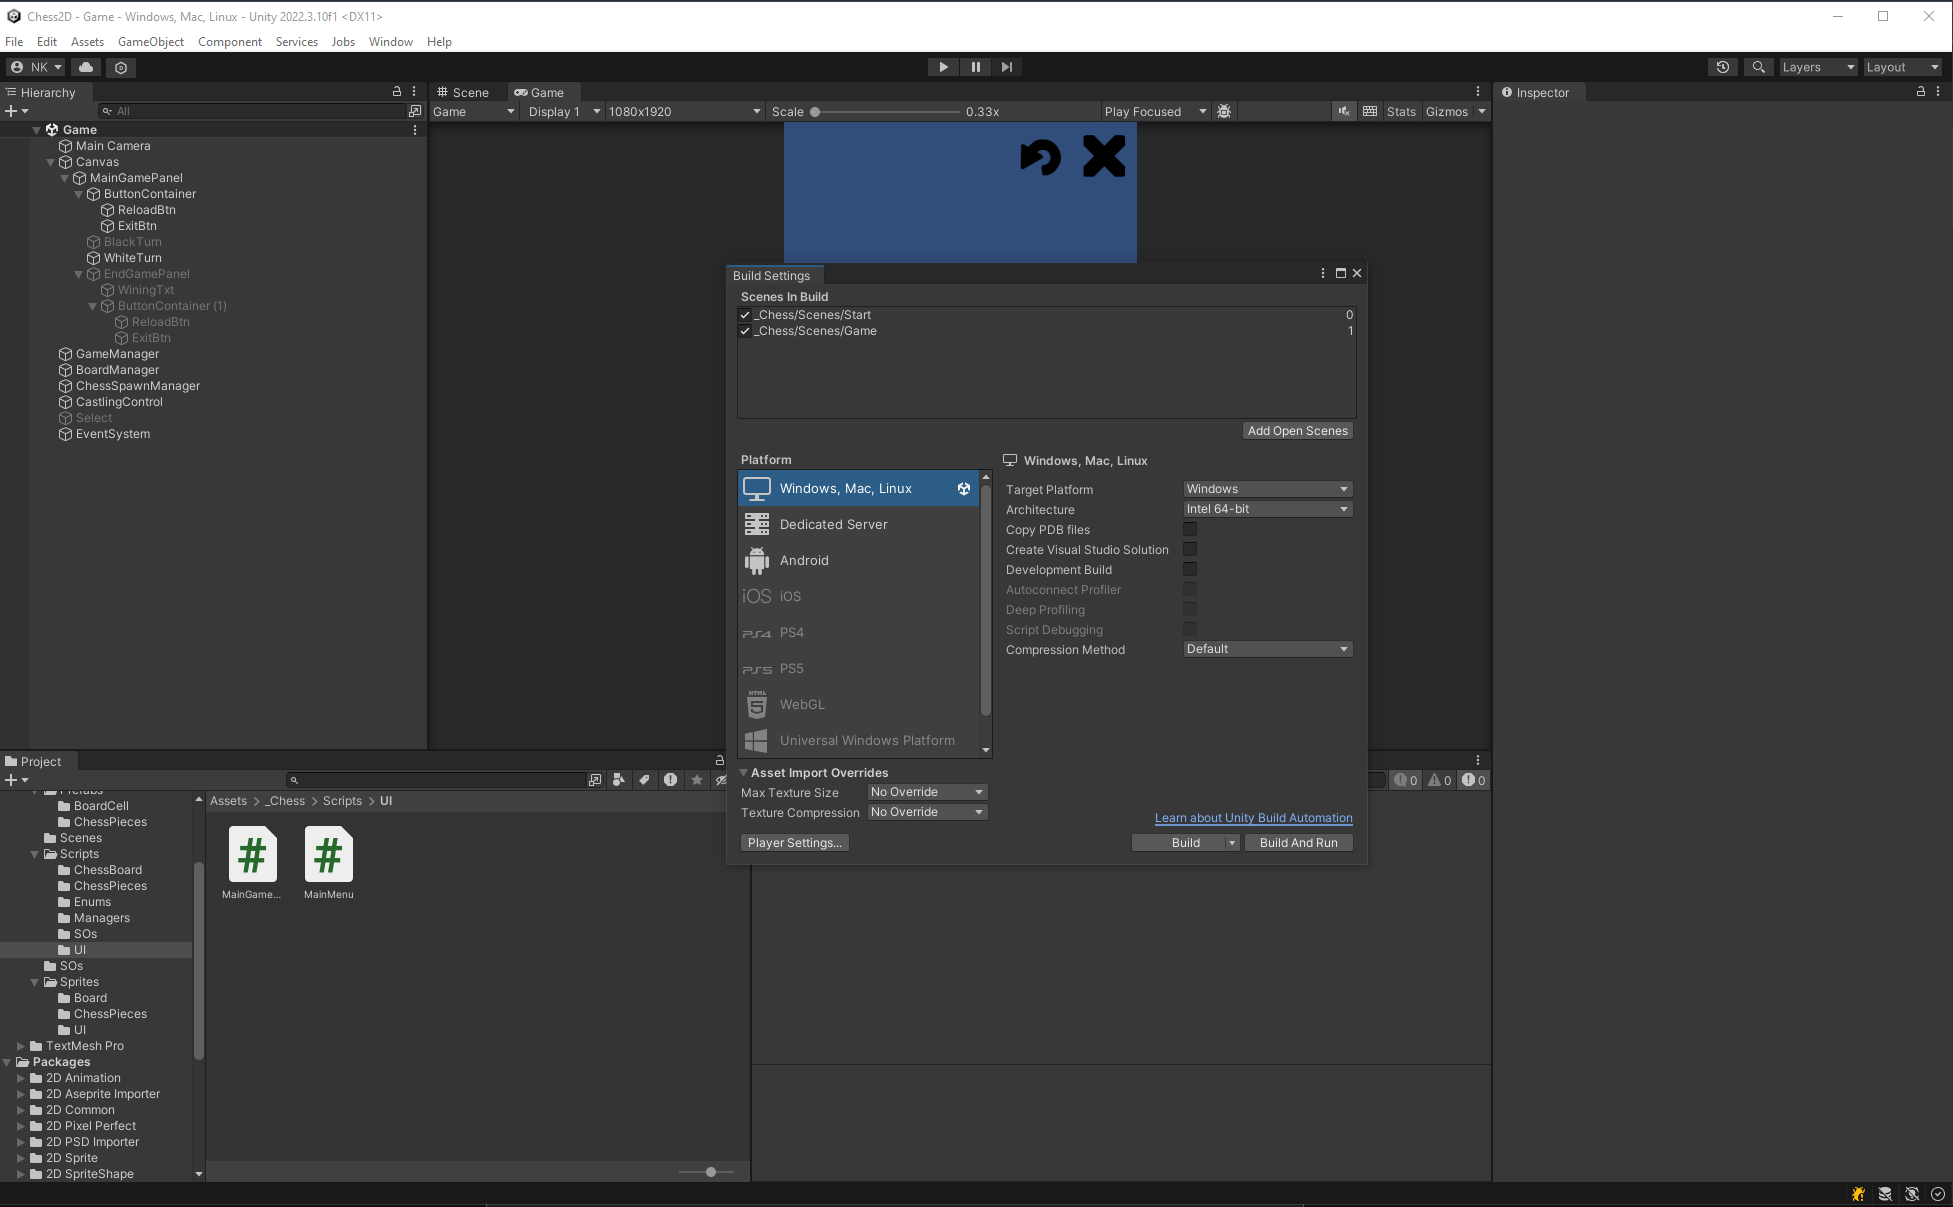Enable Create Visual Studio Solution checkbox
Screen dimensions: 1953x1207
click(1190, 549)
